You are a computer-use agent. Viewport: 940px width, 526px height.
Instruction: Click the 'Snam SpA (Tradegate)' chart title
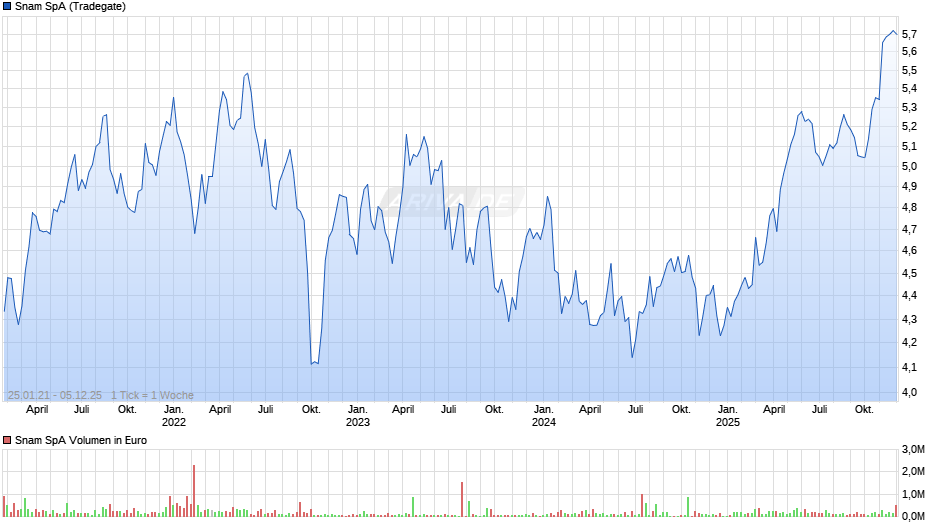[x=70, y=7]
